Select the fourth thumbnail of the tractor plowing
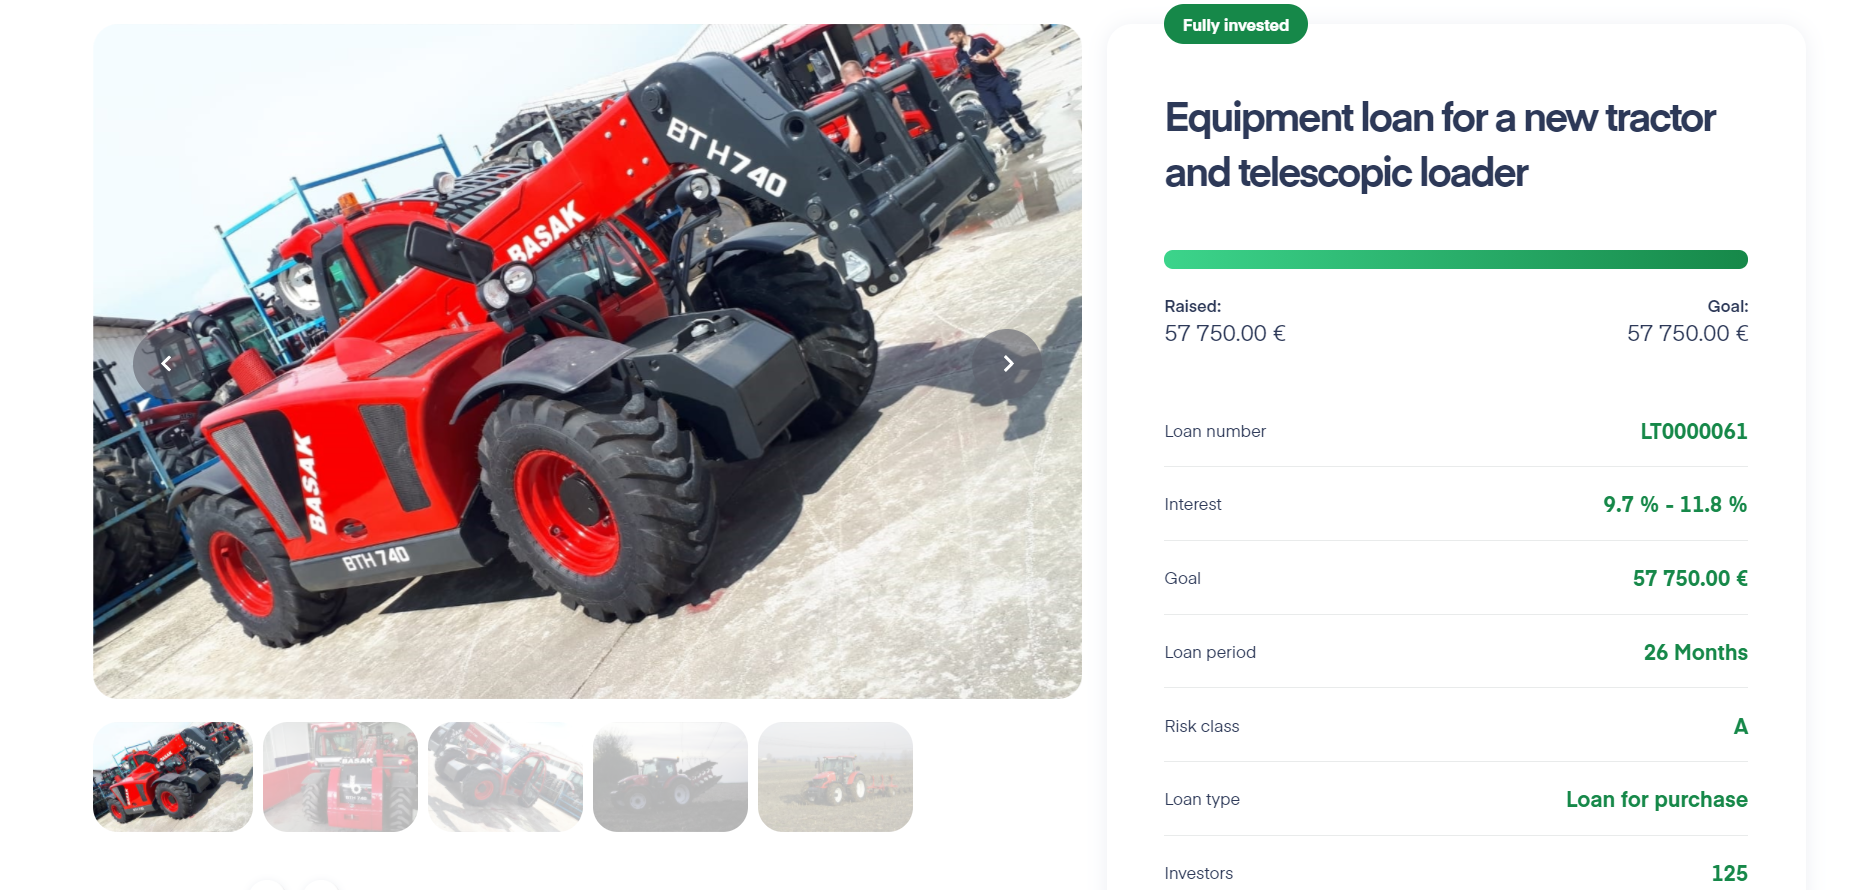Screen dimensions: 1866x890 click(670, 777)
